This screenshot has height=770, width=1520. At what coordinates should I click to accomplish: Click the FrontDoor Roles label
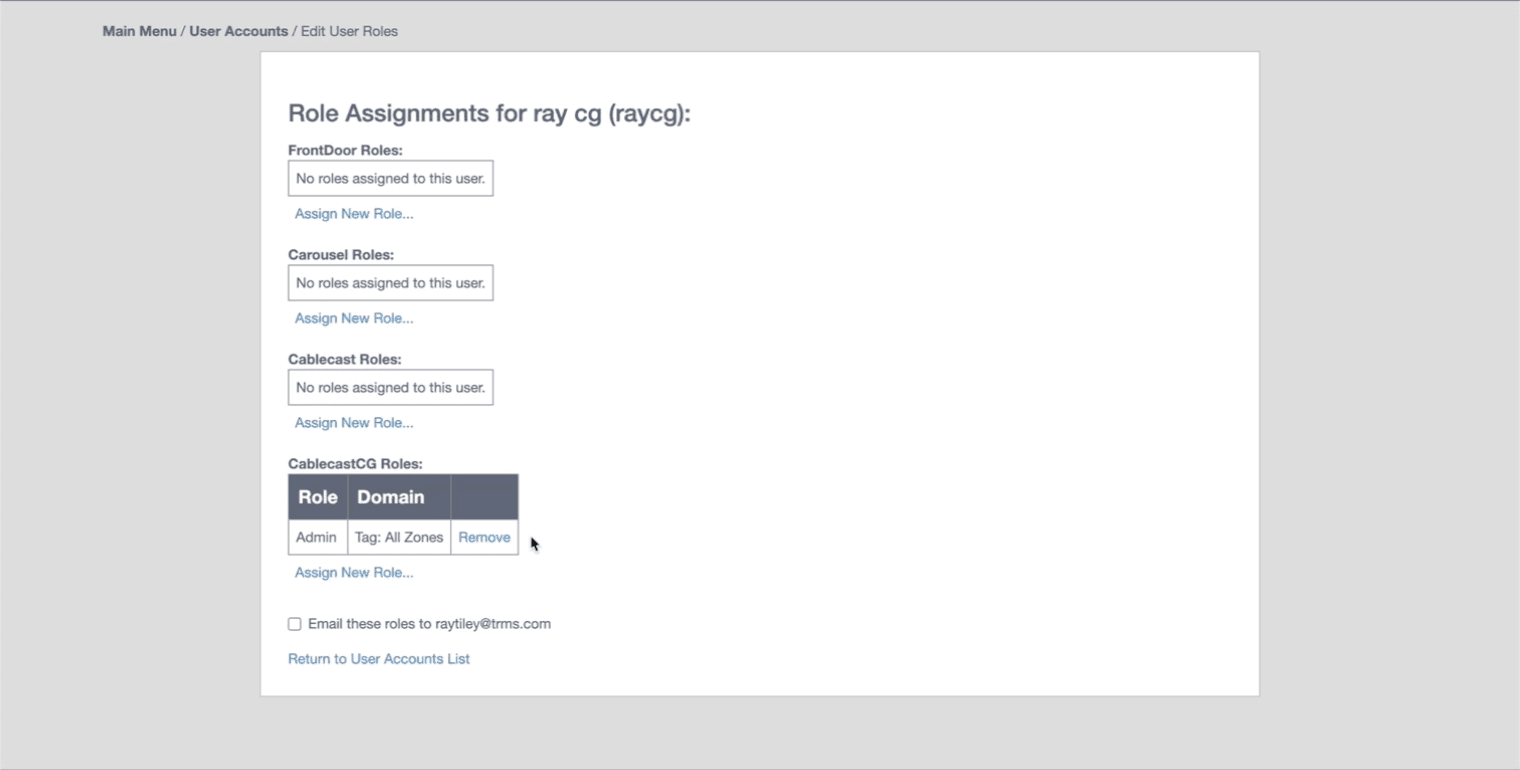[345, 151]
